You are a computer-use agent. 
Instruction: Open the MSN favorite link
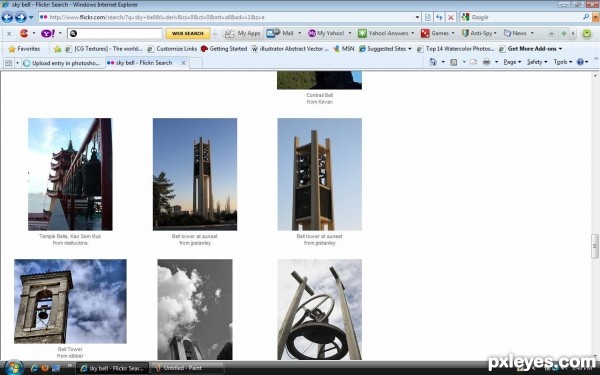pyautogui.click(x=344, y=49)
